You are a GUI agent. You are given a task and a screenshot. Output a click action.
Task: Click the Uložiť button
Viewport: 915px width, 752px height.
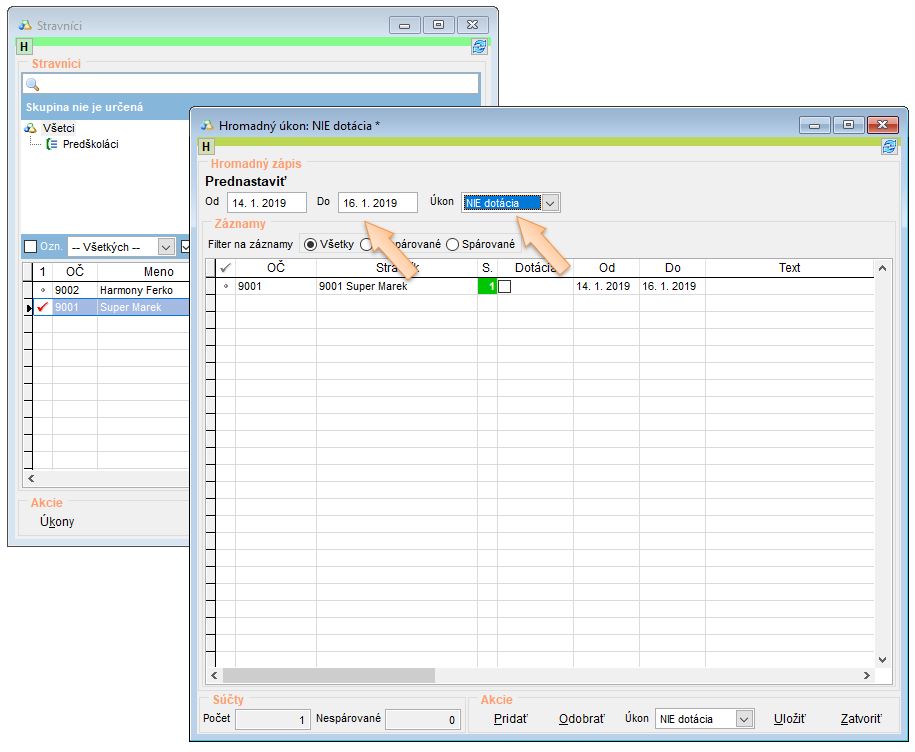click(x=789, y=719)
